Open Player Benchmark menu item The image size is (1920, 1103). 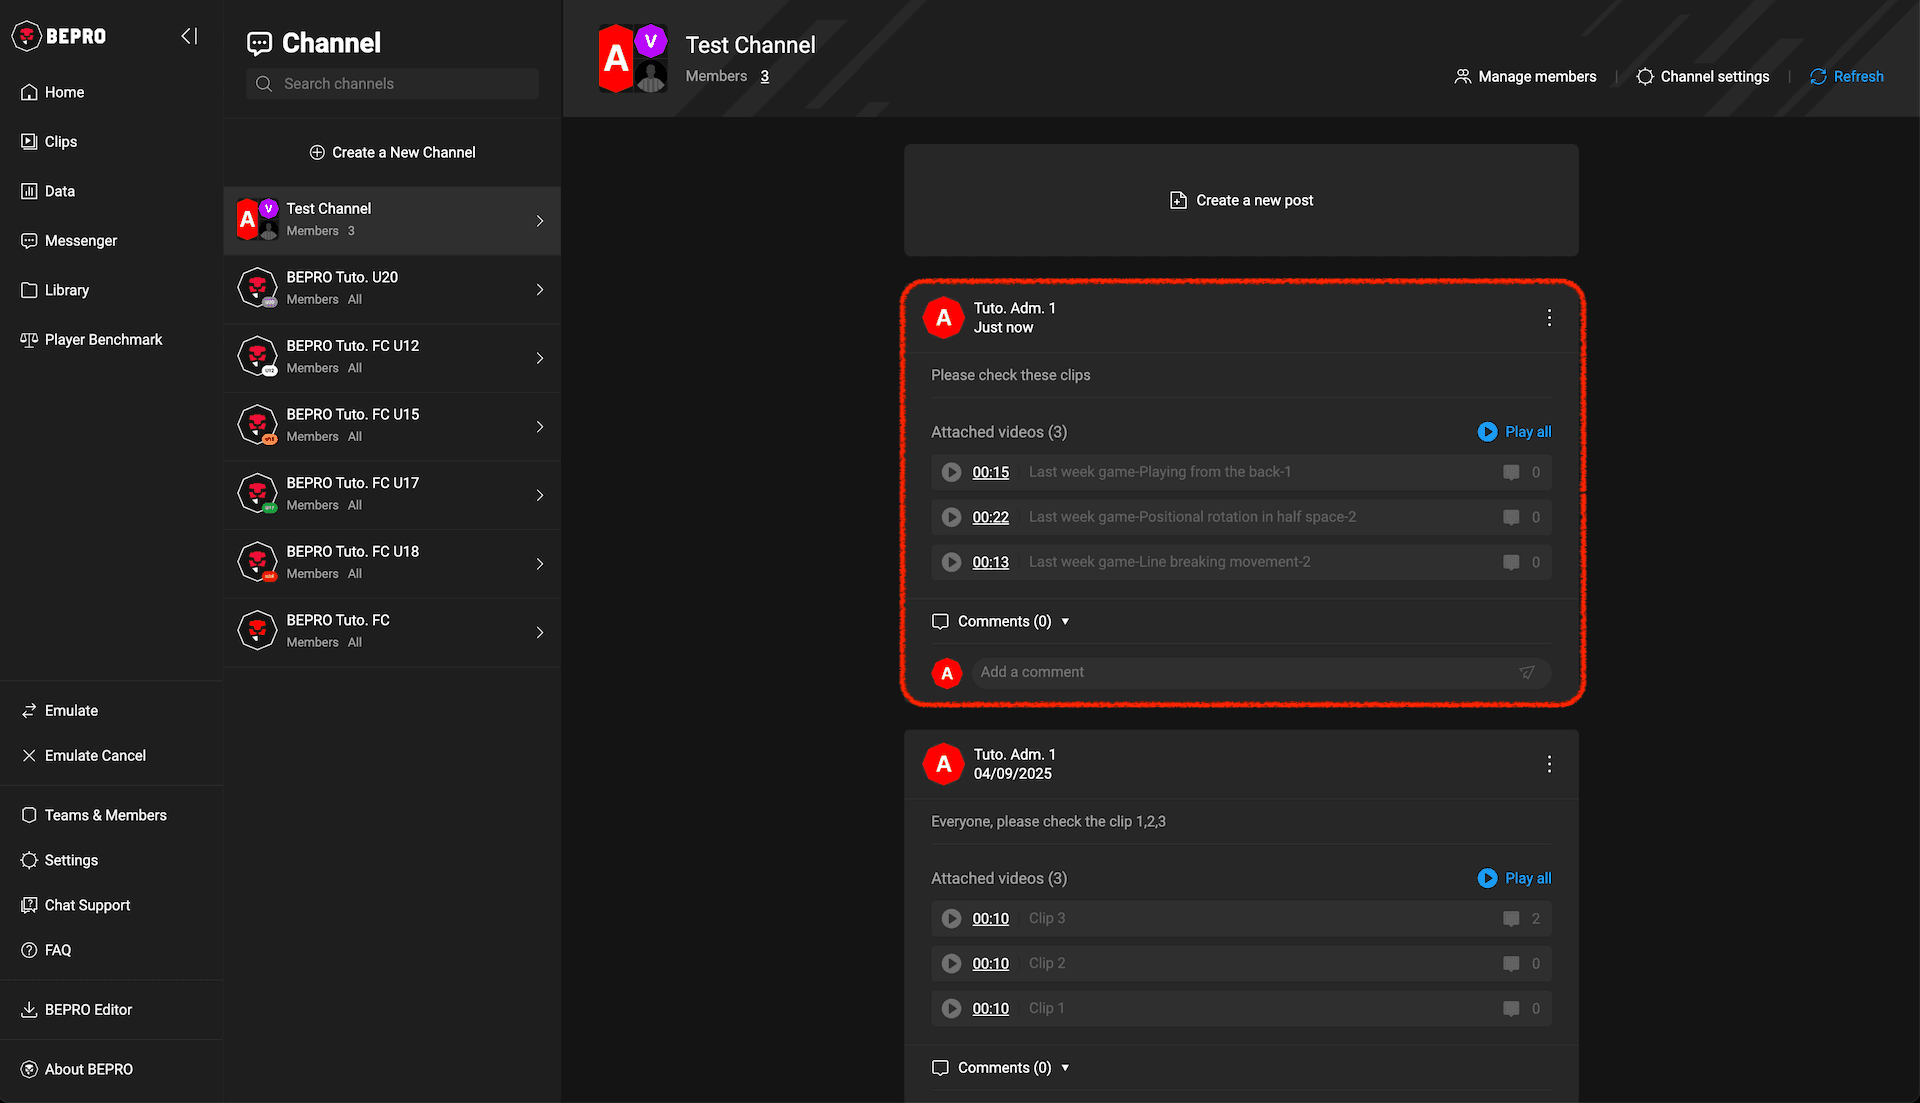point(103,340)
